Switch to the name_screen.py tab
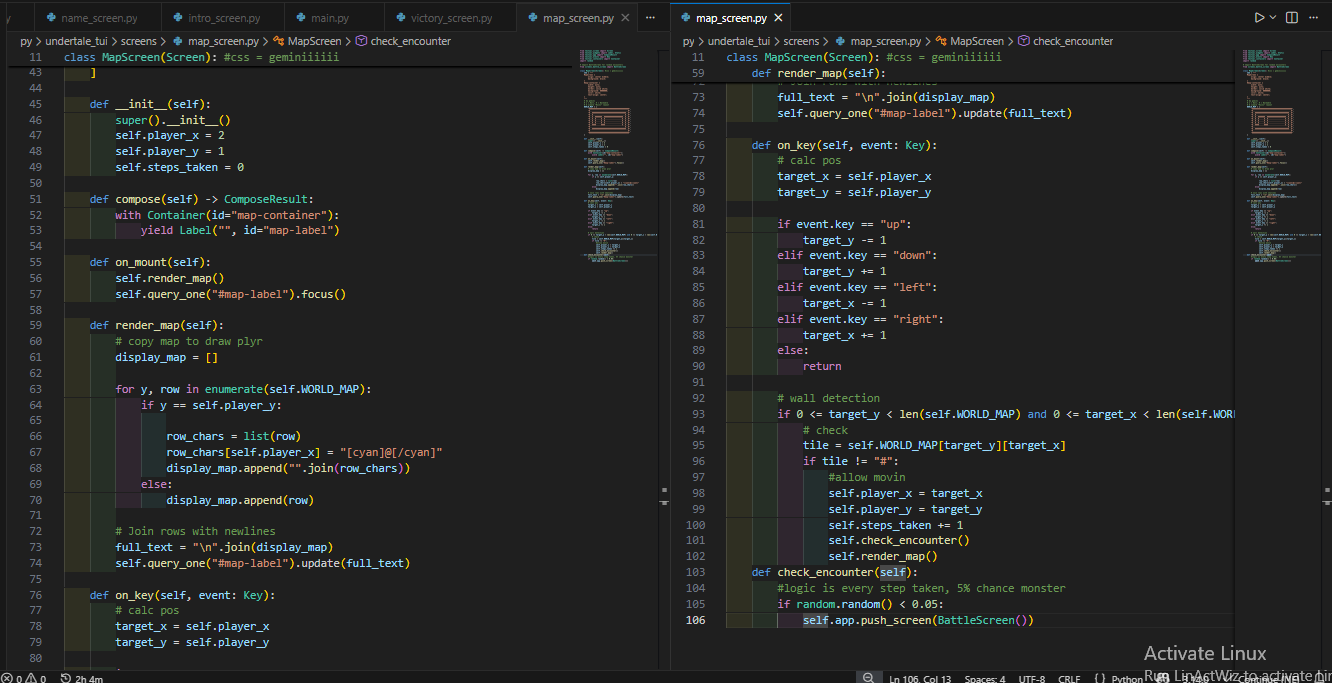Screen dimensions: 1332x683 tap(98, 18)
